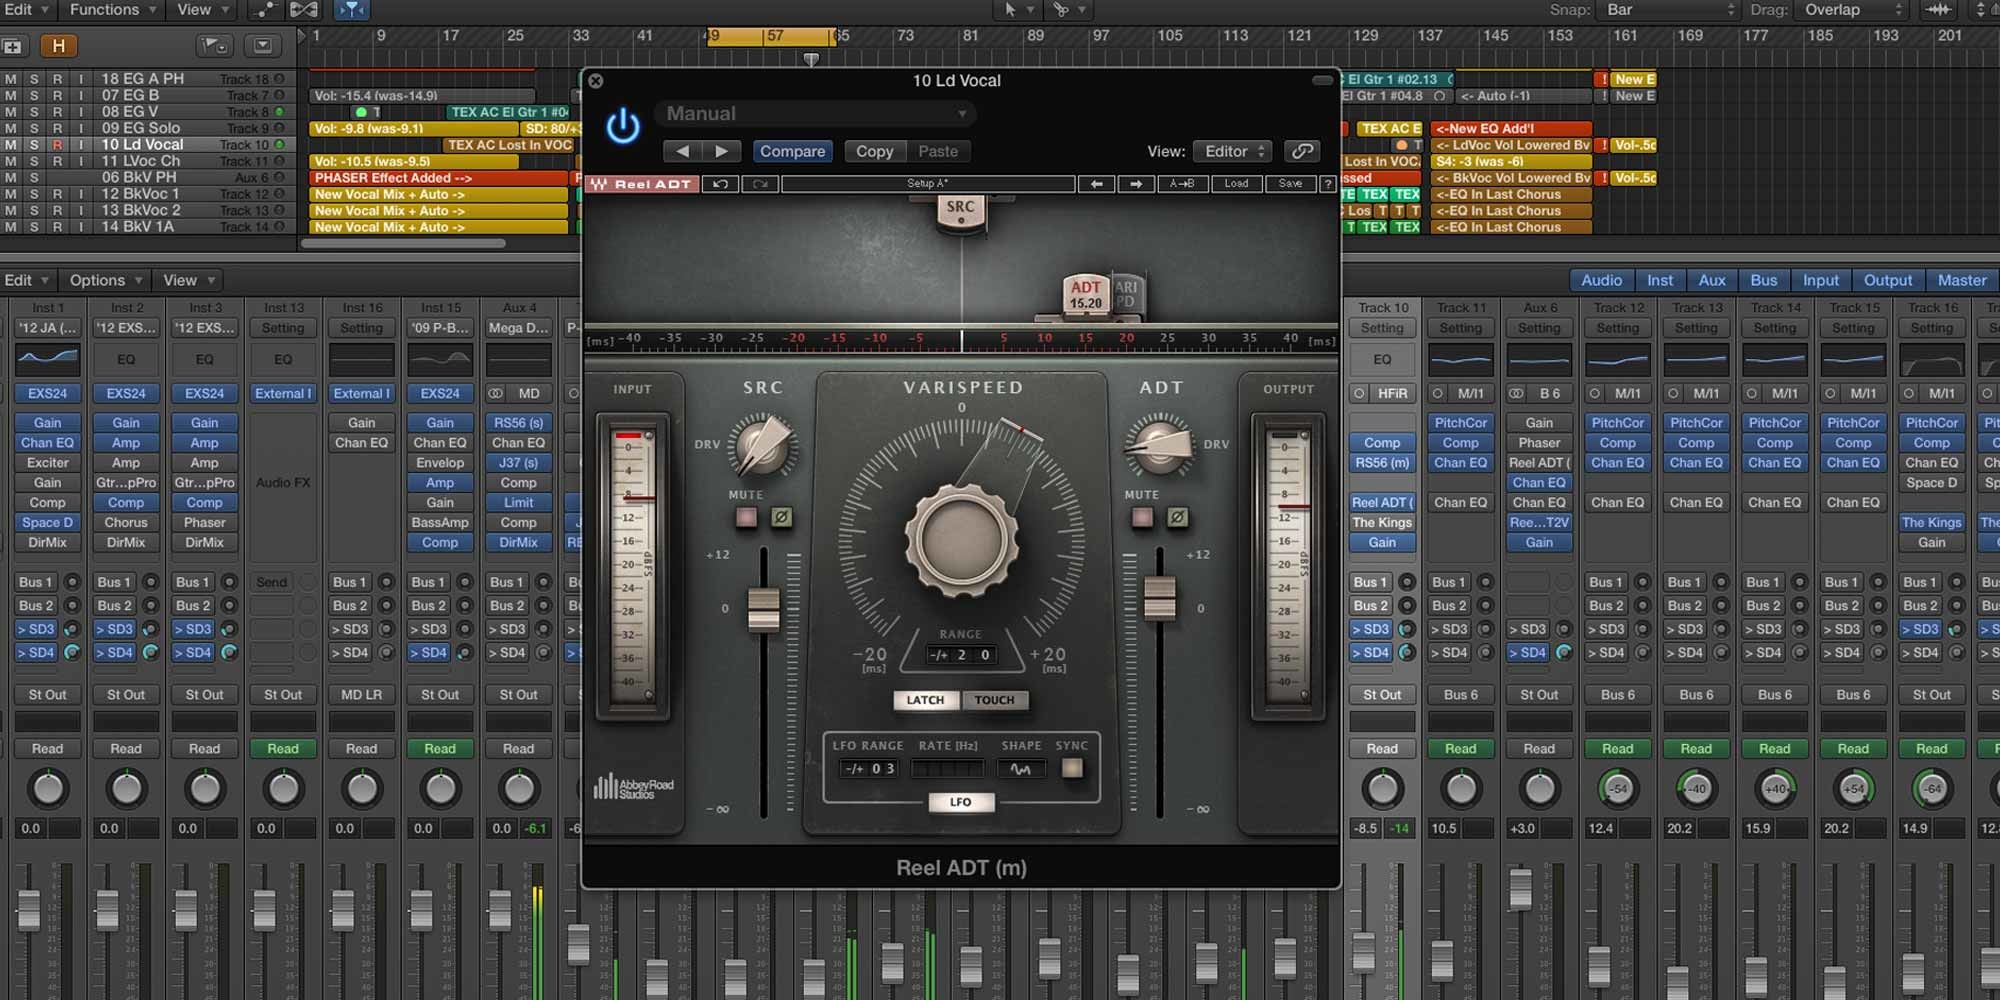Show Aux channels in mixer filter
This screenshot has height=1000, width=2000.
tap(1712, 280)
